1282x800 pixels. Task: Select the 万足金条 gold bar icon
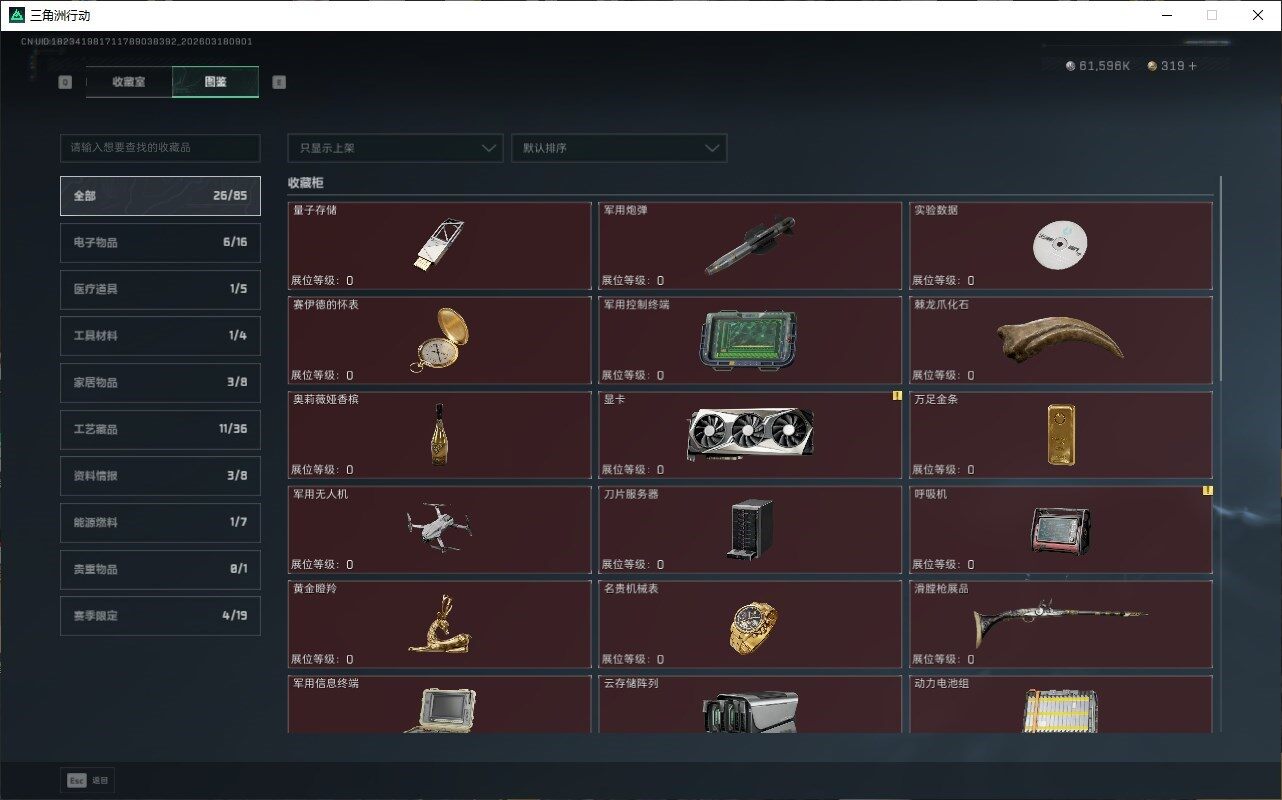pos(1061,435)
